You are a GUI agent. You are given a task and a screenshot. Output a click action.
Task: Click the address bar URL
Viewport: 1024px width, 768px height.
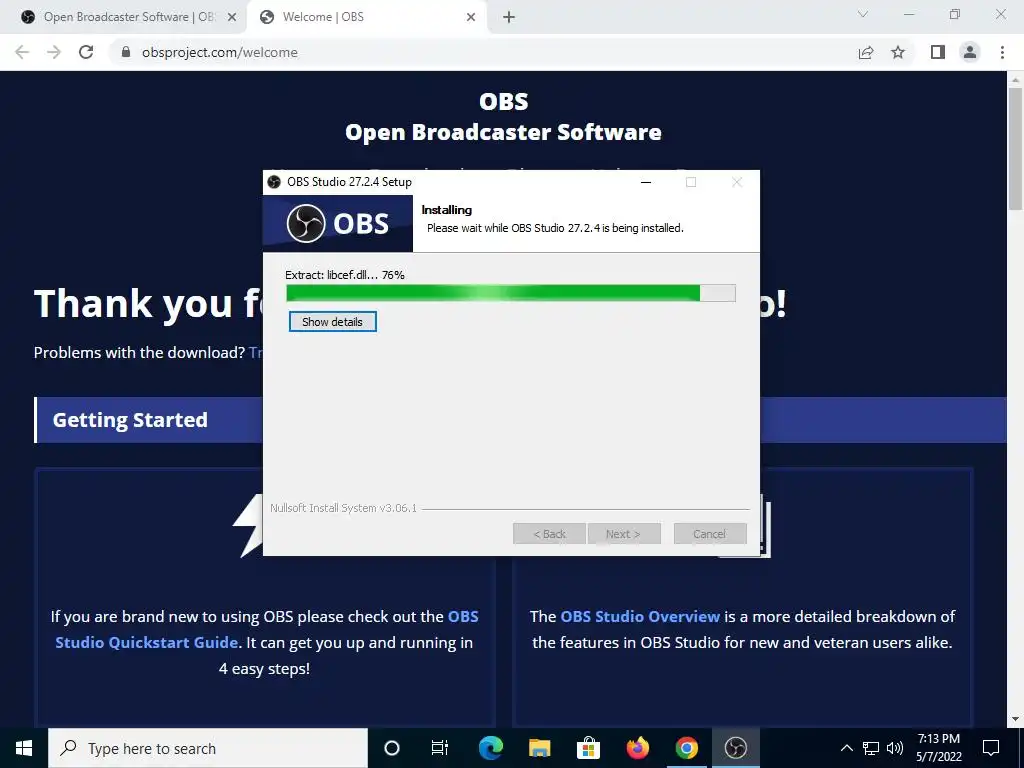coord(219,52)
